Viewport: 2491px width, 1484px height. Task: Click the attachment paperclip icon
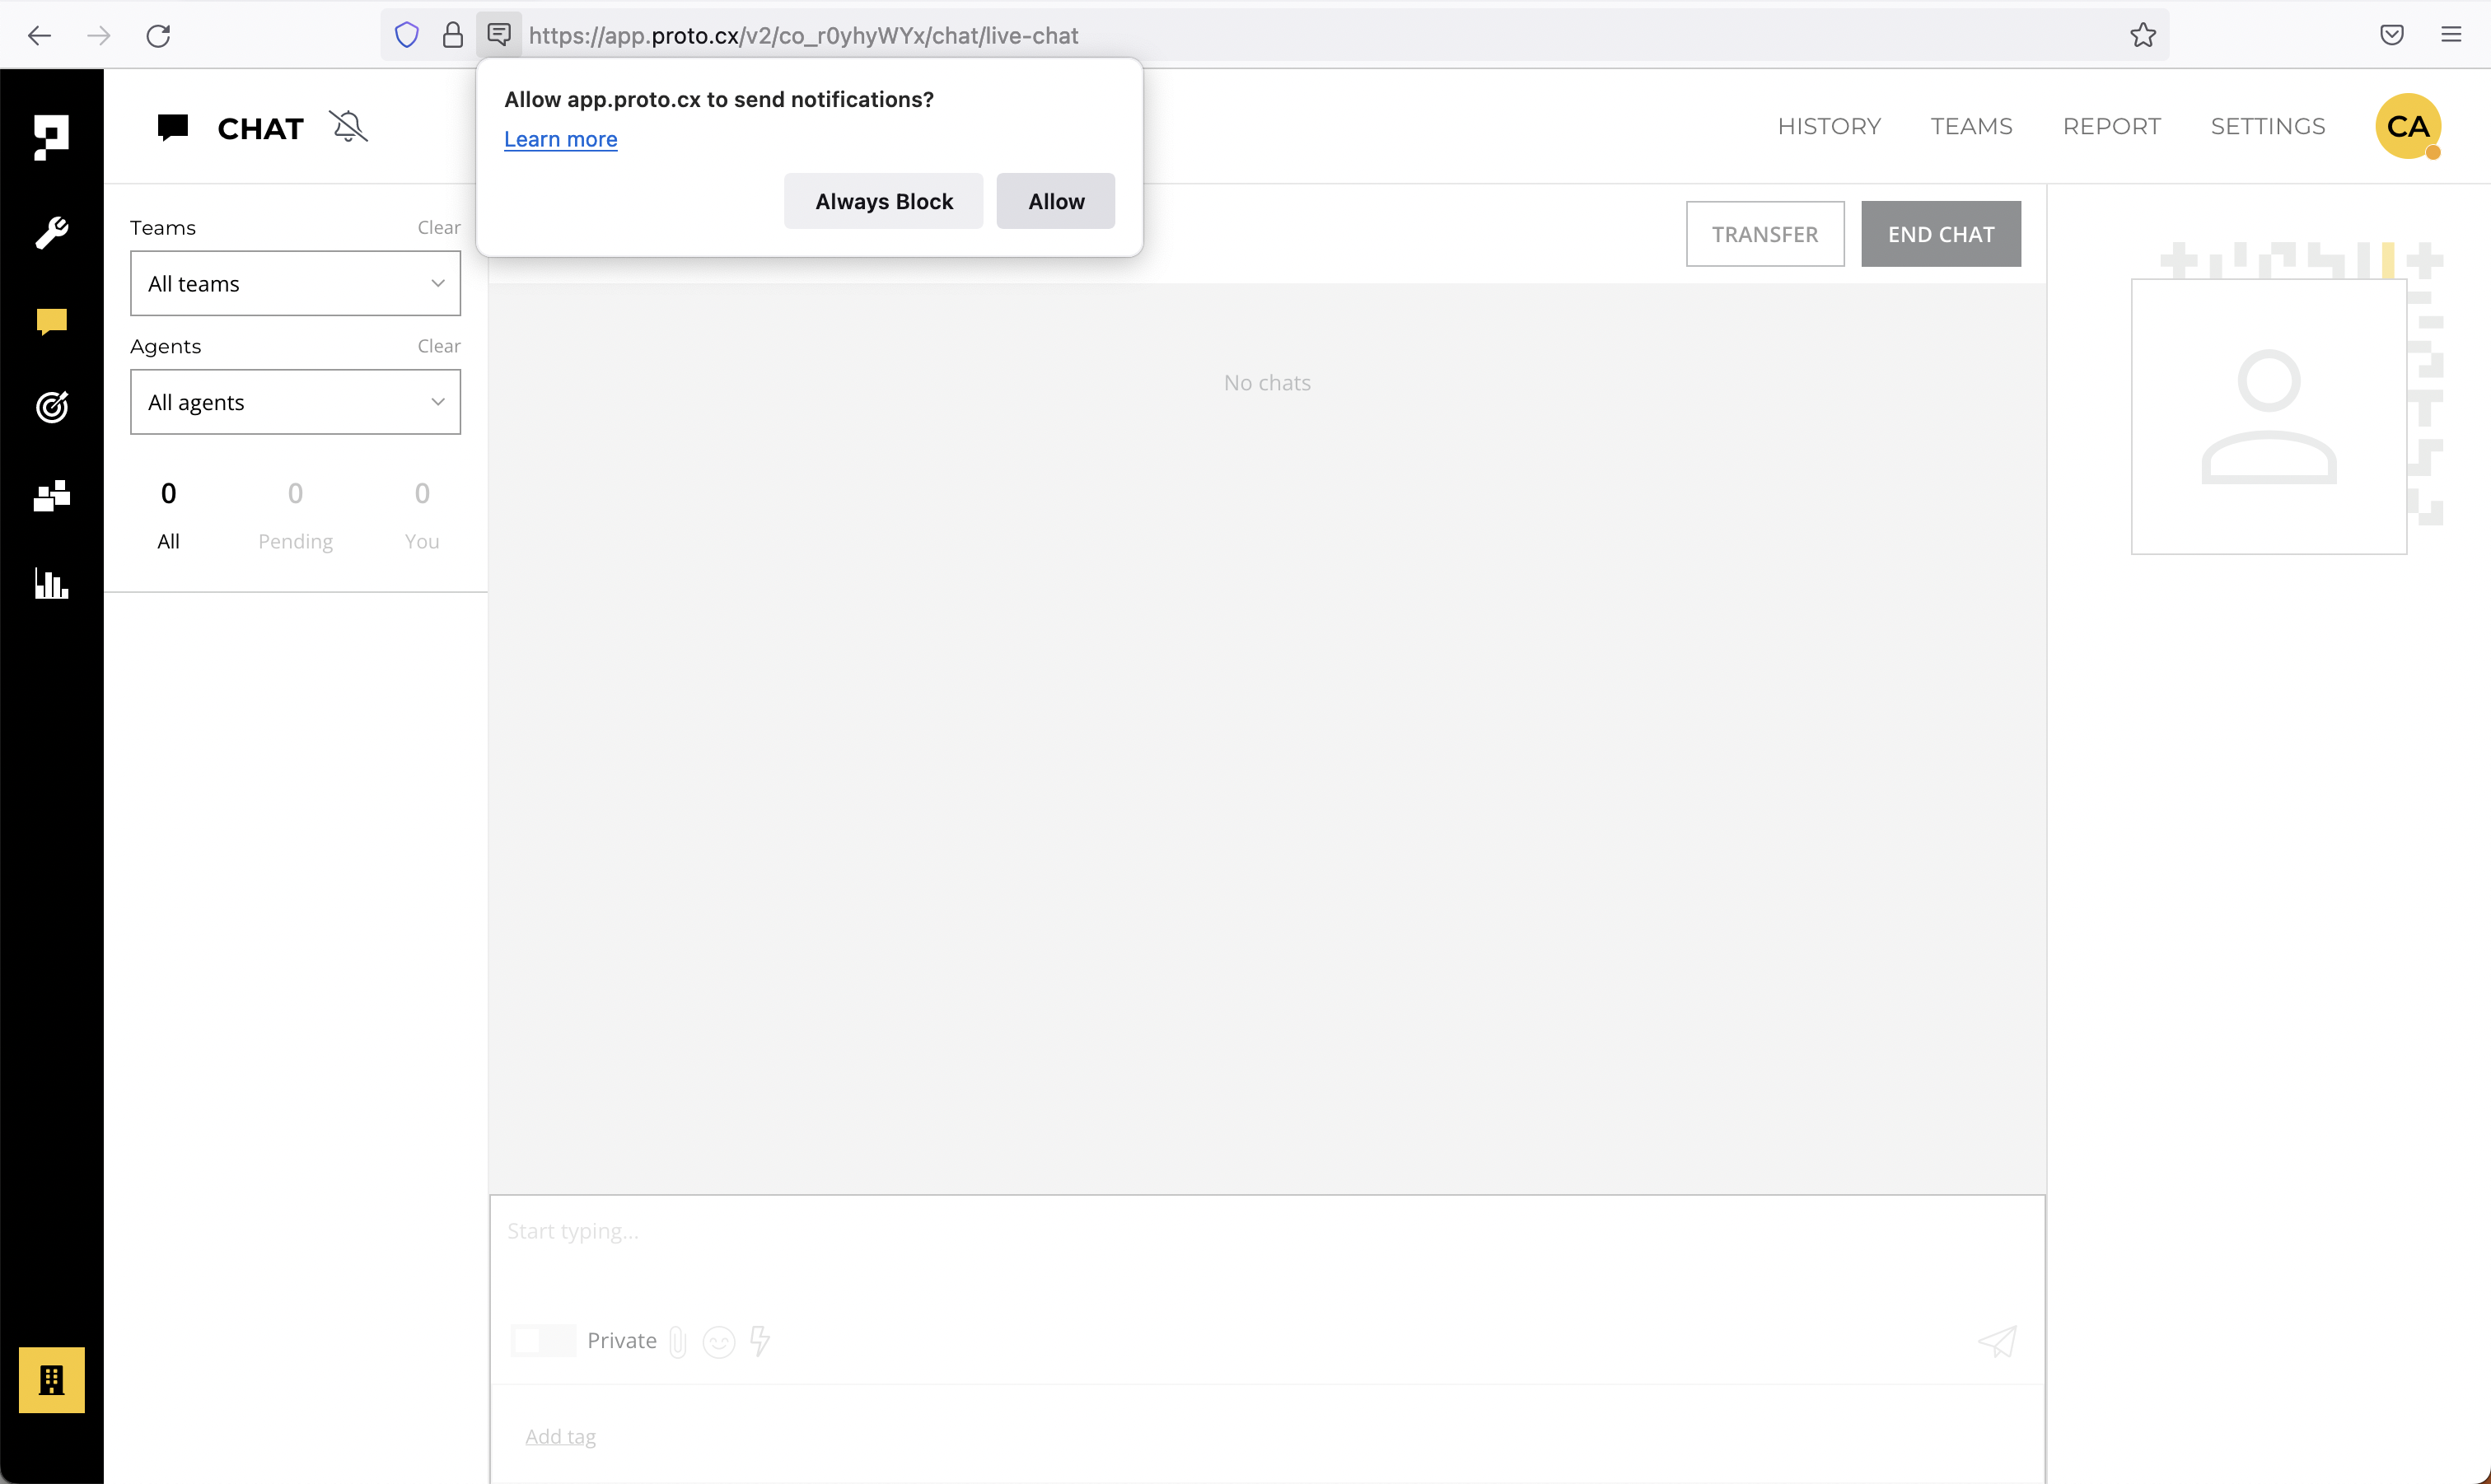[678, 1341]
